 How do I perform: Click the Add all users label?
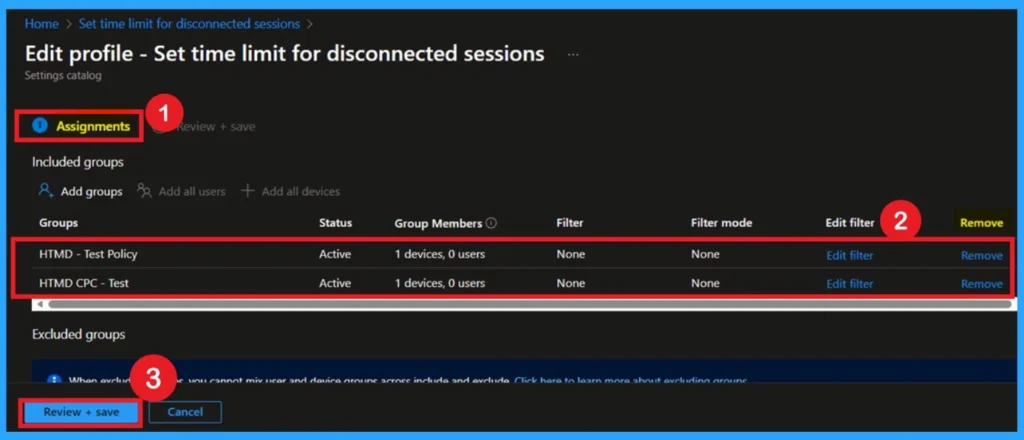point(192,191)
